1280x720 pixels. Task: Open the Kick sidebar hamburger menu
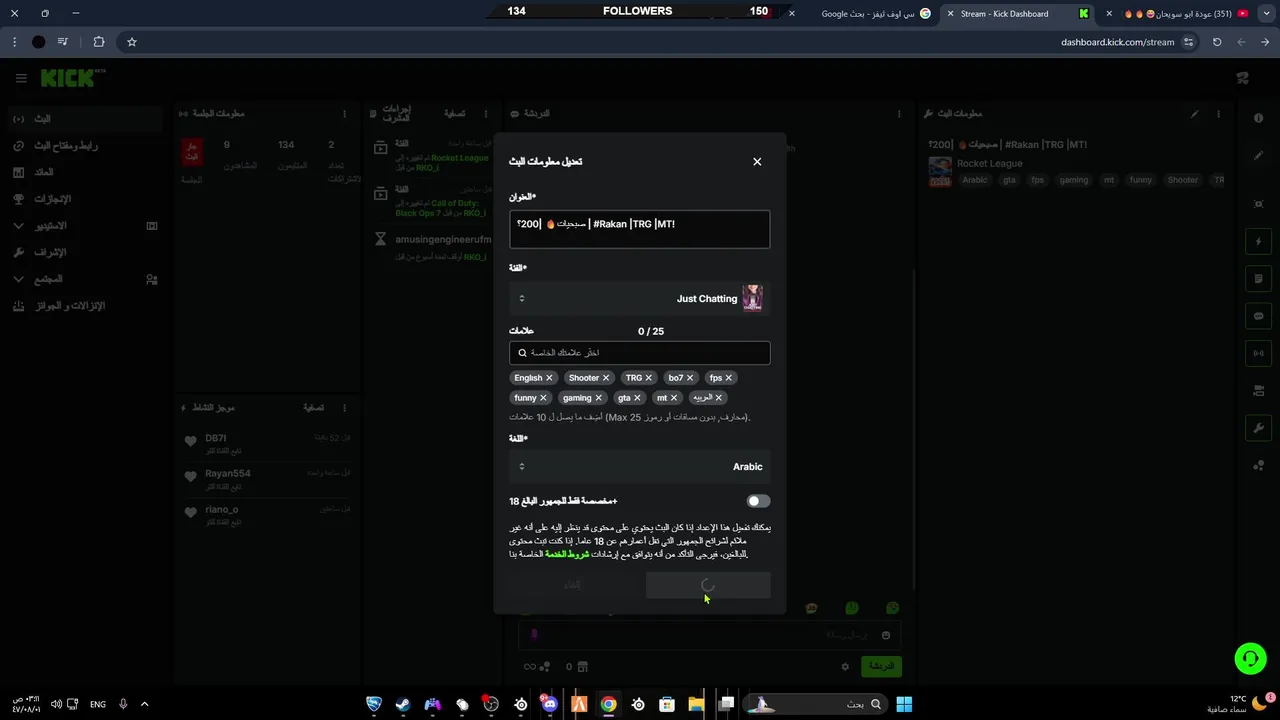point(21,78)
